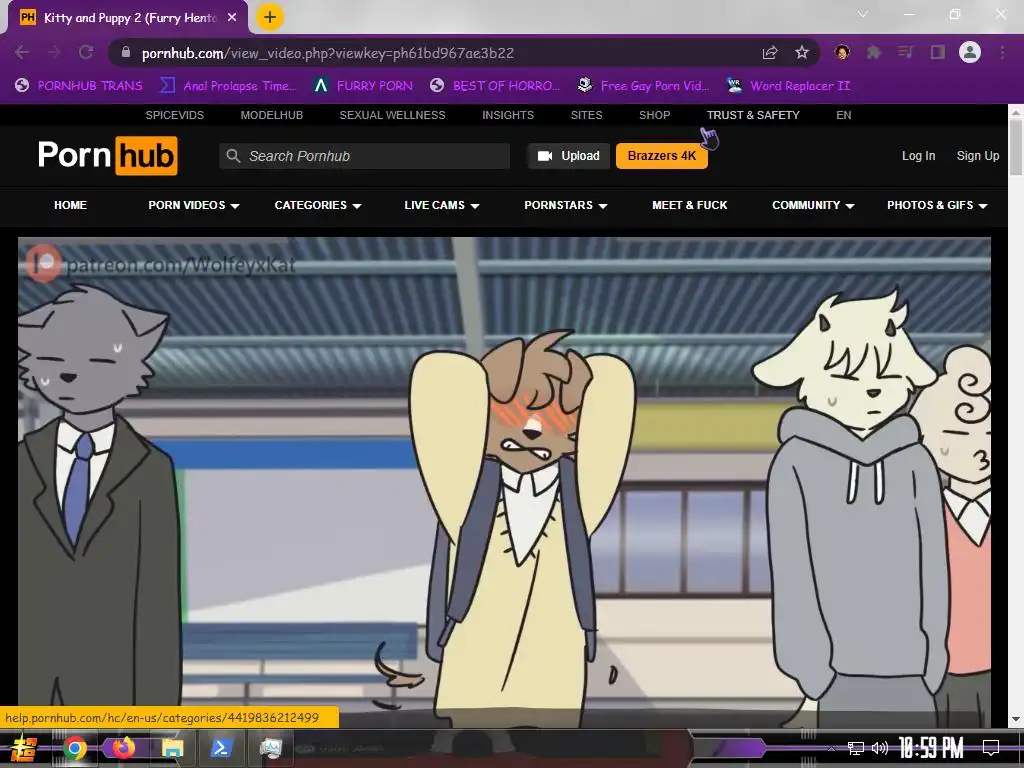This screenshot has width=1024, height=768.
Task: Open the BEST OF HORRO... bookmark
Action: 495,86
